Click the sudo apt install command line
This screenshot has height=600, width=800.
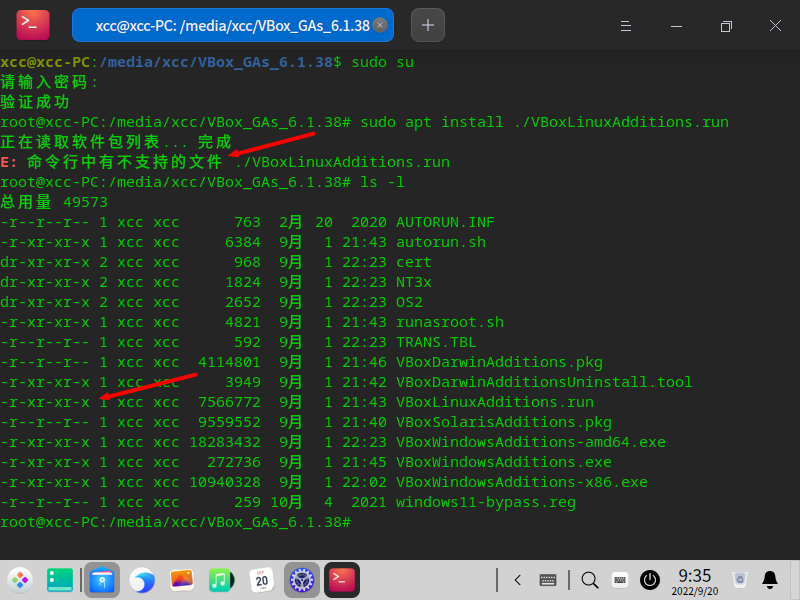click(544, 122)
